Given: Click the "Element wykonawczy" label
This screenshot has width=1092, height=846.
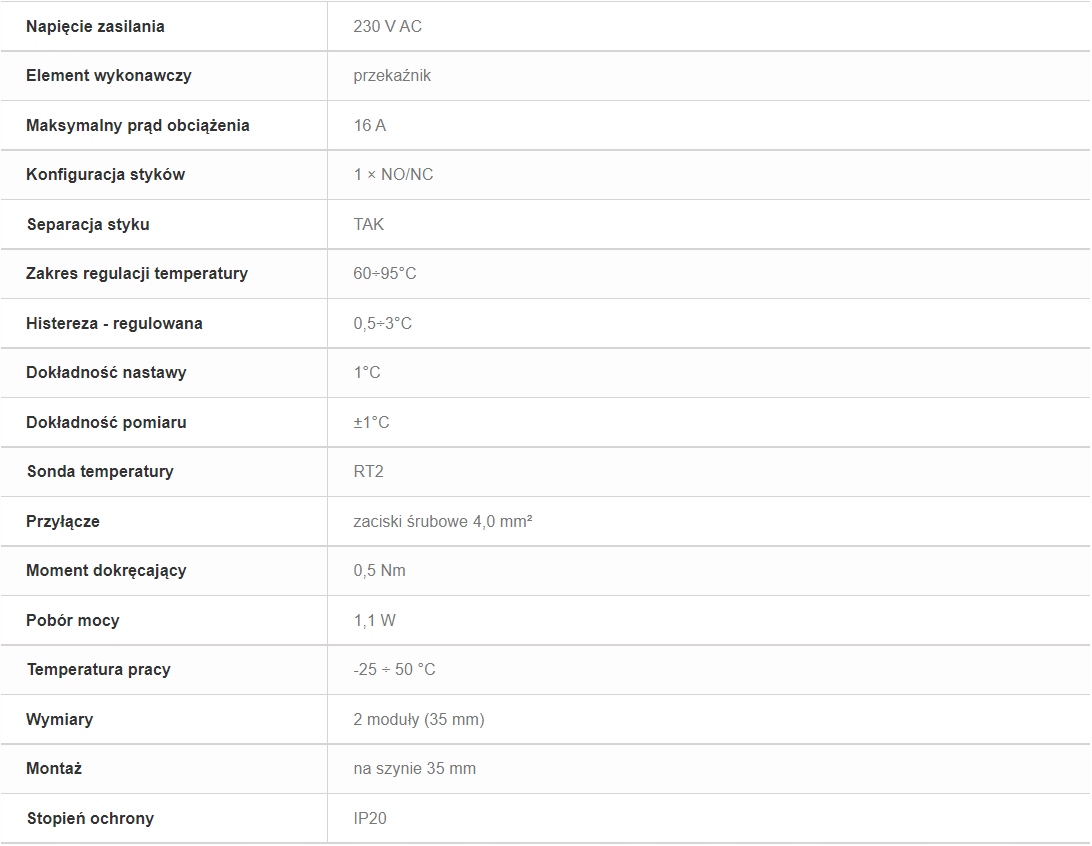Looking at the screenshot, I should click(108, 75).
